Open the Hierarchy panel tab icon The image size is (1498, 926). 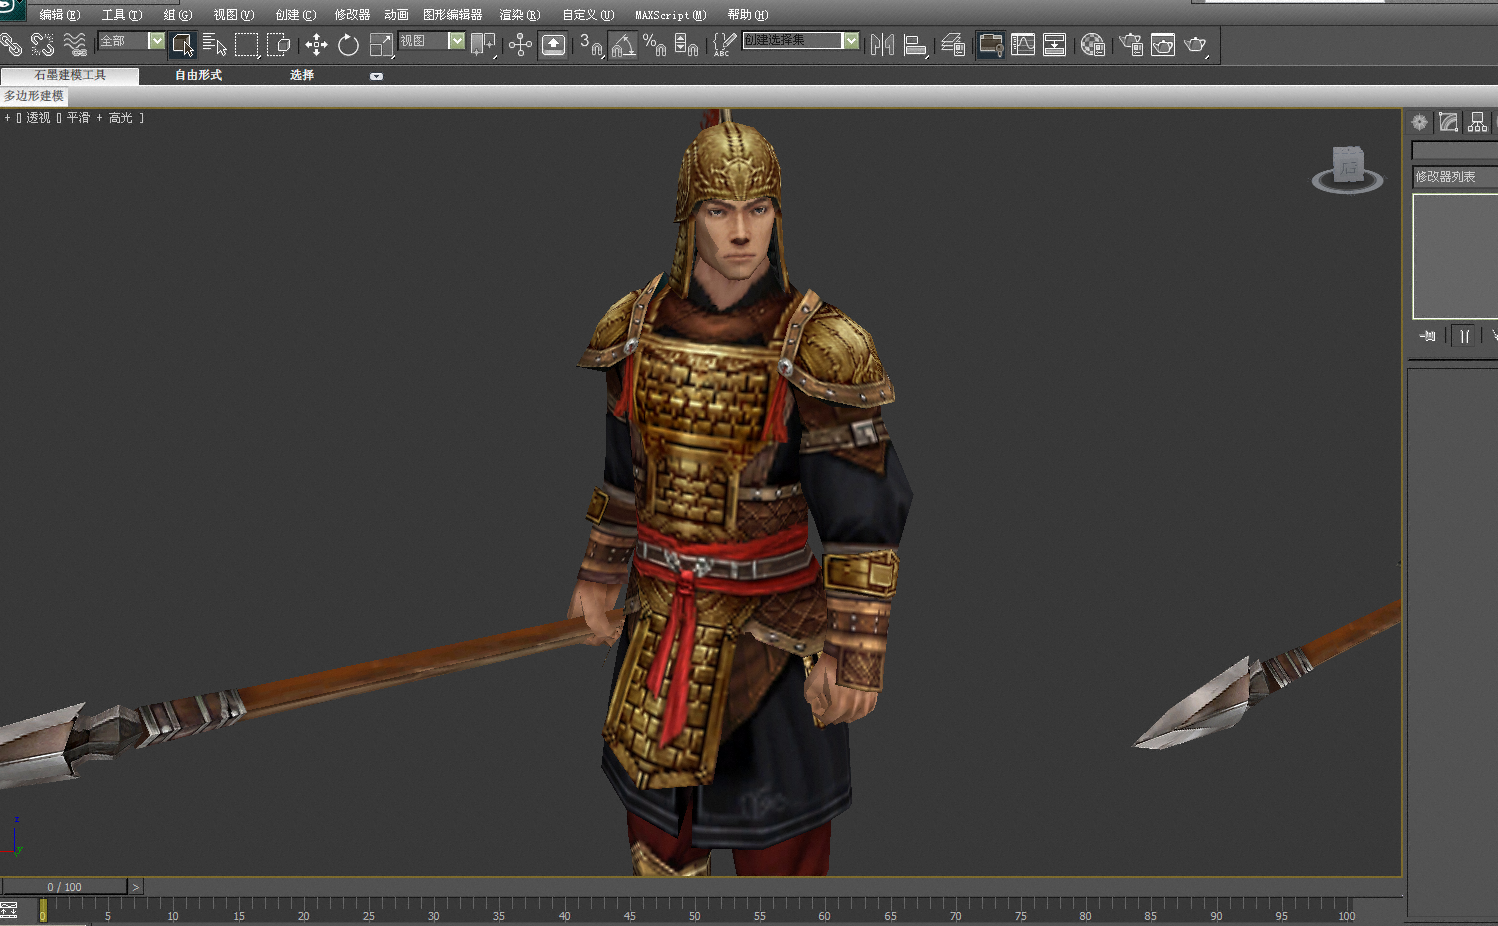[1477, 122]
